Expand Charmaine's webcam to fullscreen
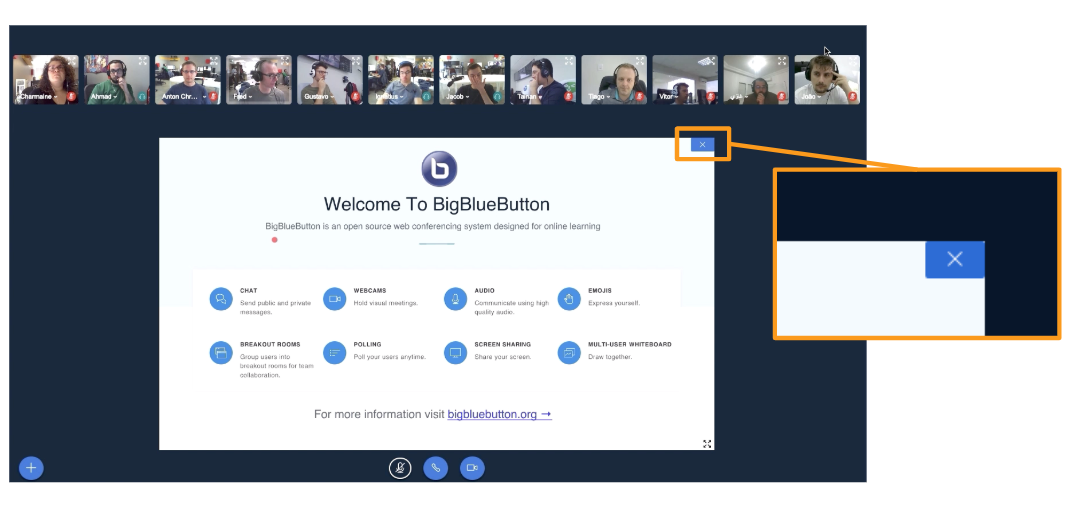1074x513 pixels. pyautogui.click(x=72, y=61)
